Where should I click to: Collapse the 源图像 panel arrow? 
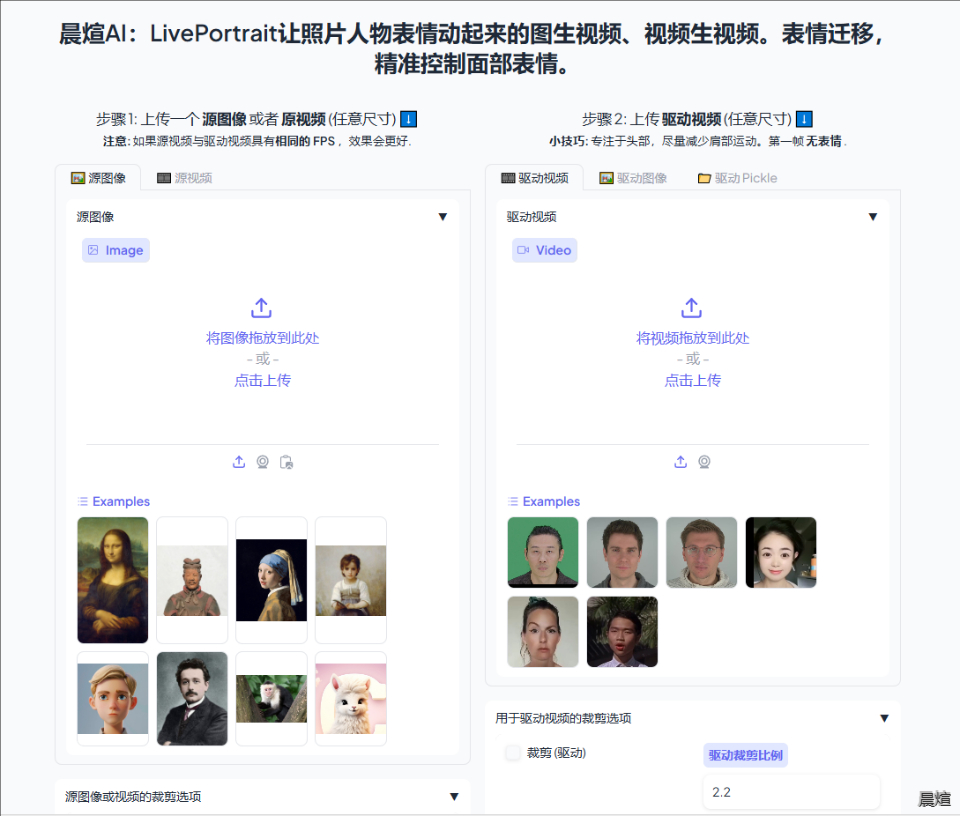(443, 217)
